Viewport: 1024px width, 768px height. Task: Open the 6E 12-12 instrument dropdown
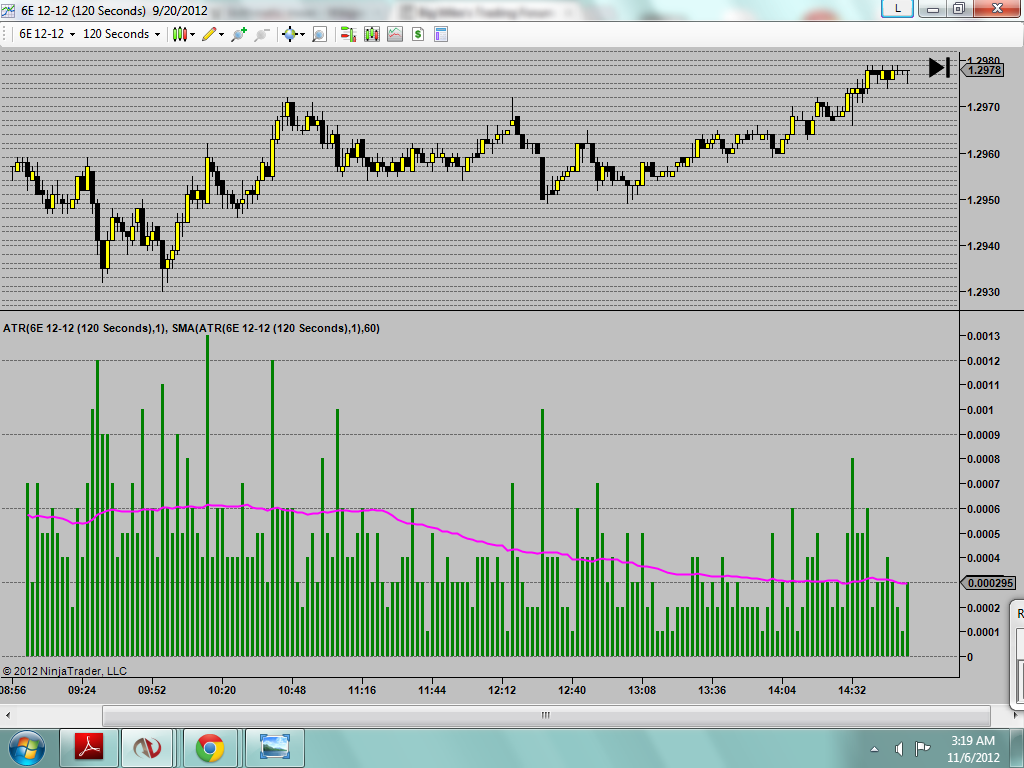point(46,34)
